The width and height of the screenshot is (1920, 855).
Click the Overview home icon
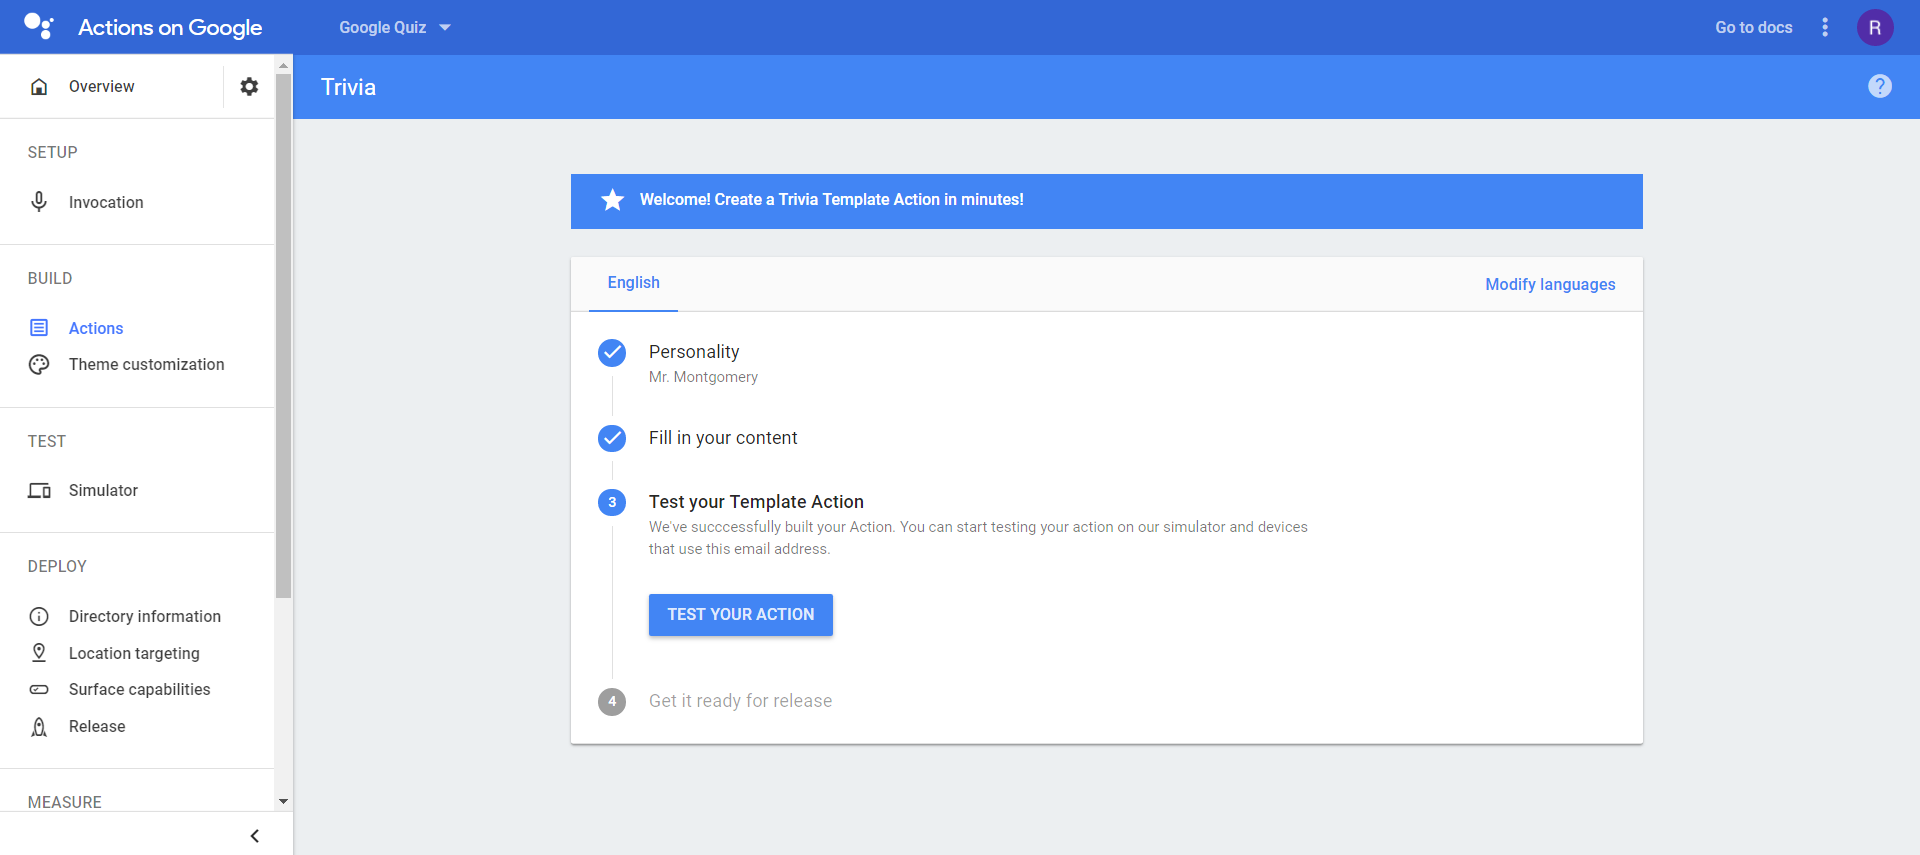click(39, 86)
